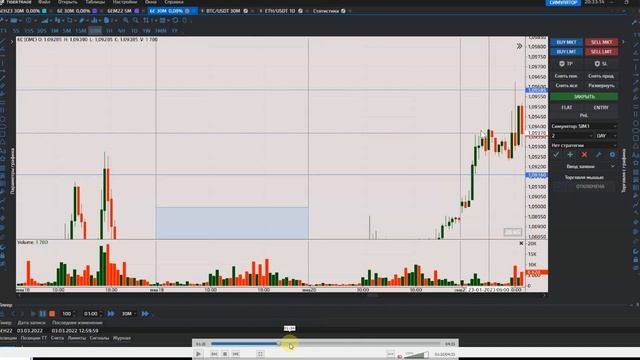Open strategy settings gear icon
This screenshot has width=640, height=360.
coord(612,155)
